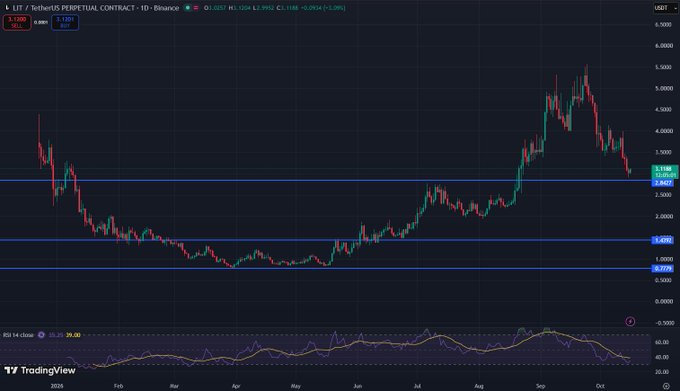Click the RSI 14 close indicator legend

pyautogui.click(x=18, y=335)
